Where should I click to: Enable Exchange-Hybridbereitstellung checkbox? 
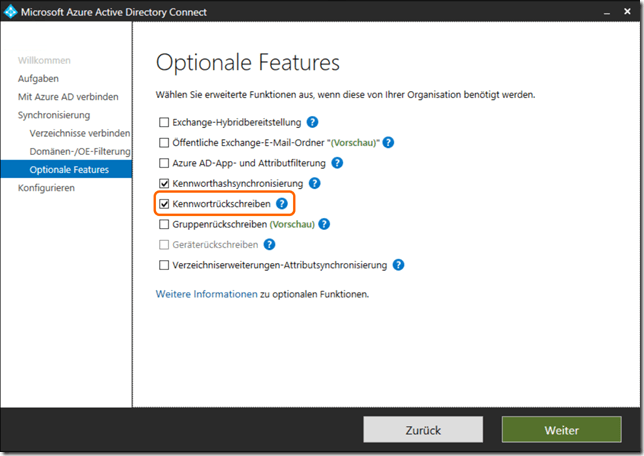164,122
